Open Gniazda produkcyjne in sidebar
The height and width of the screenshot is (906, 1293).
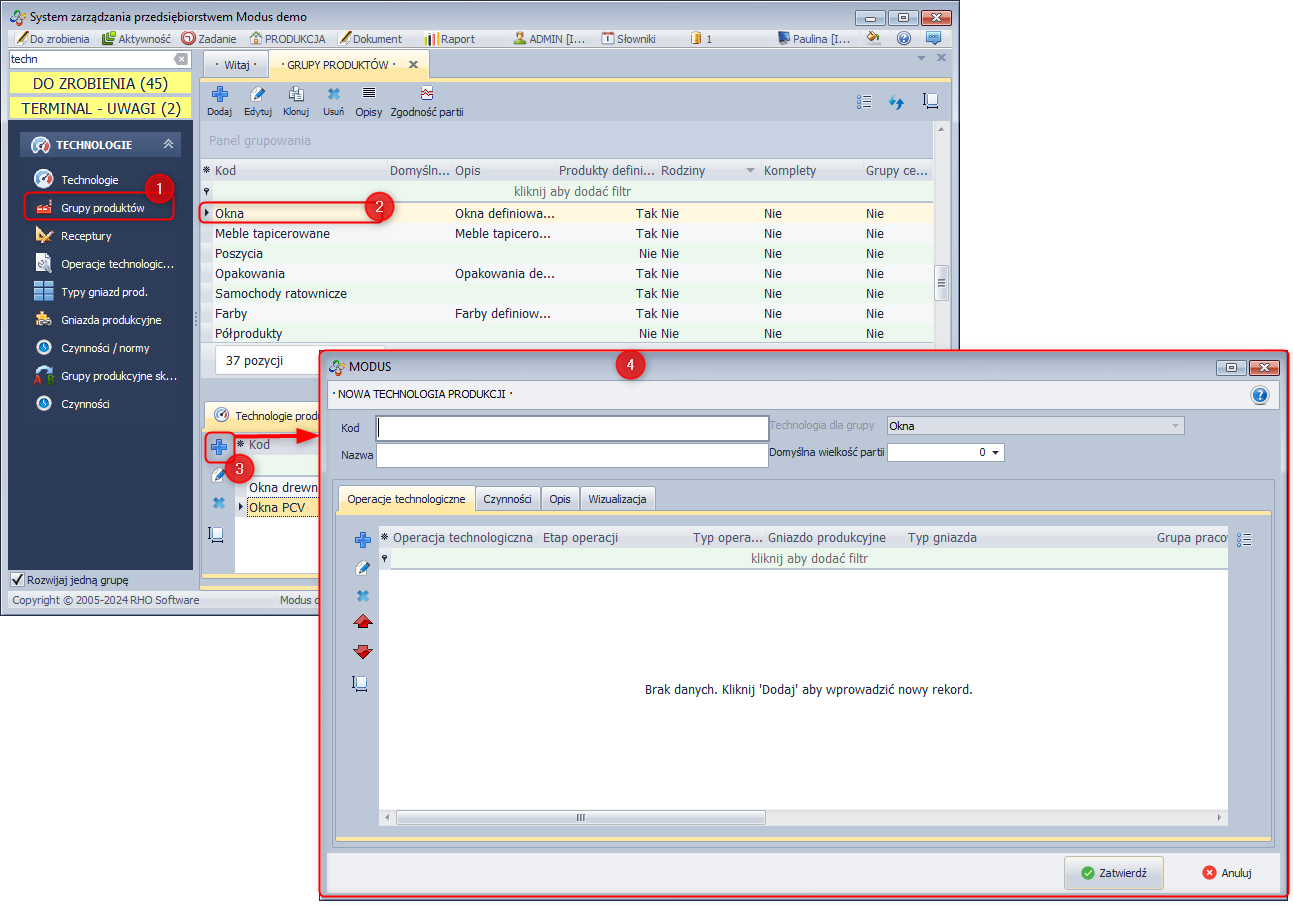pyautogui.click(x=110, y=320)
